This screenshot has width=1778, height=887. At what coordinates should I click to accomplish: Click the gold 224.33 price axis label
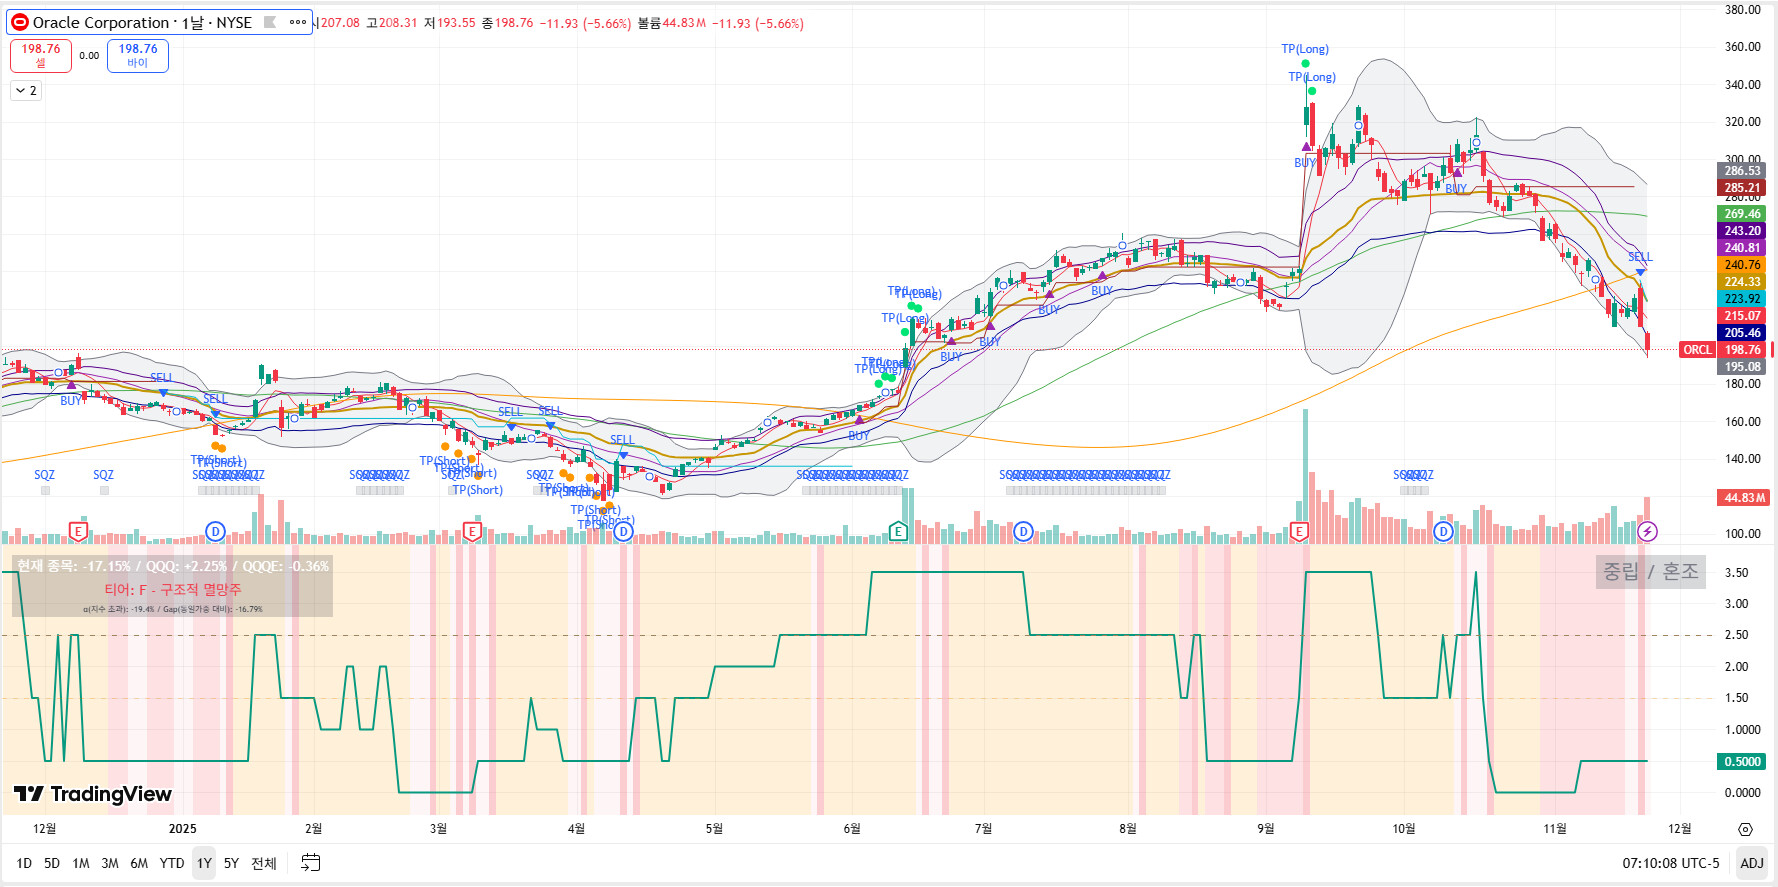coord(1742,282)
